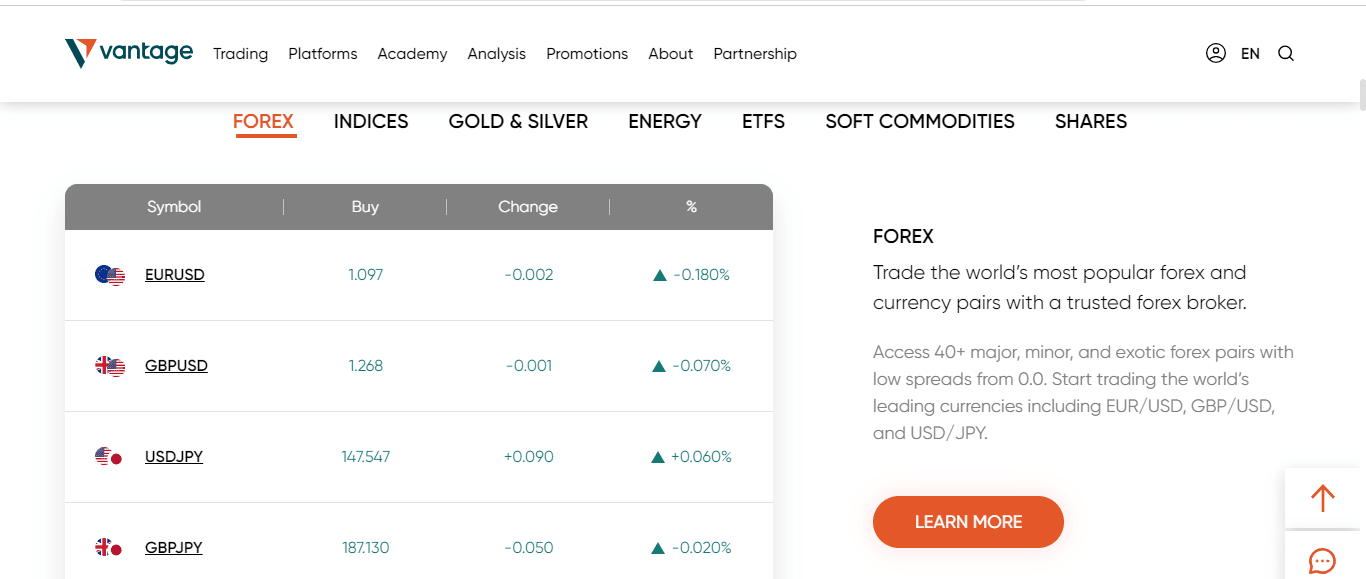Click the scroll-to-top arrow icon
Image resolution: width=1366 pixels, height=579 pixels.
coord(1323,498)
